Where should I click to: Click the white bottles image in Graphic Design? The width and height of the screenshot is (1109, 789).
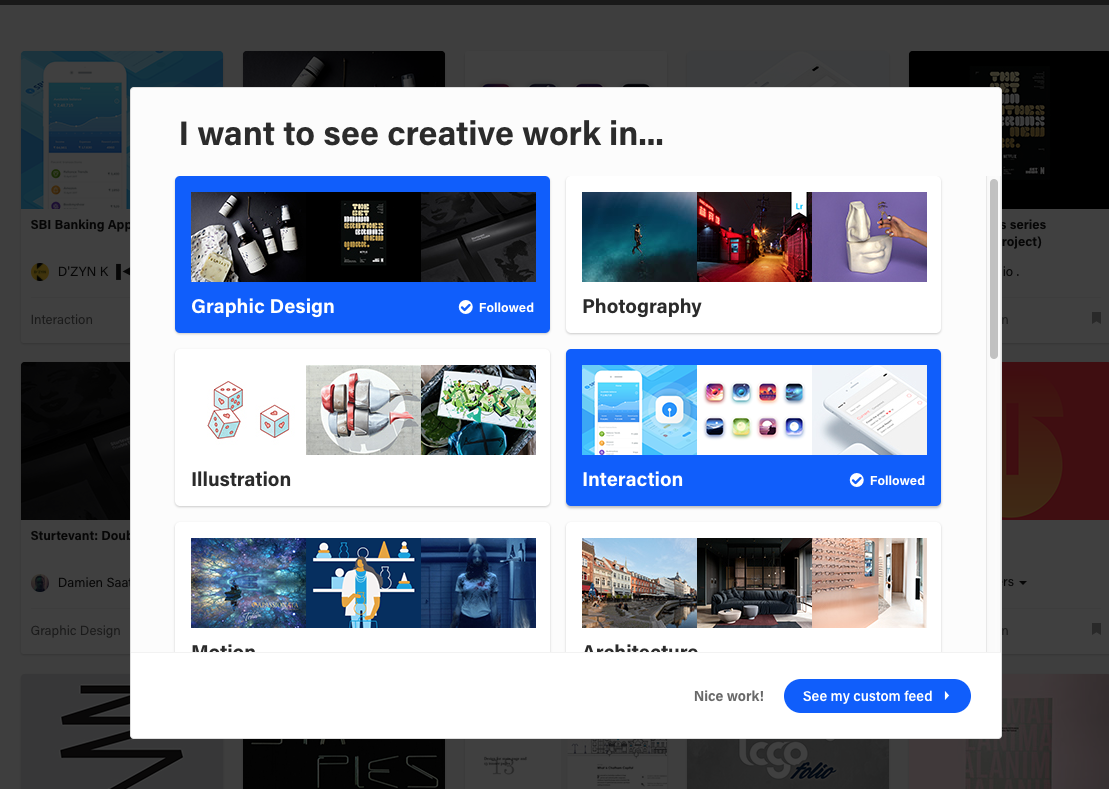[248, 237]
